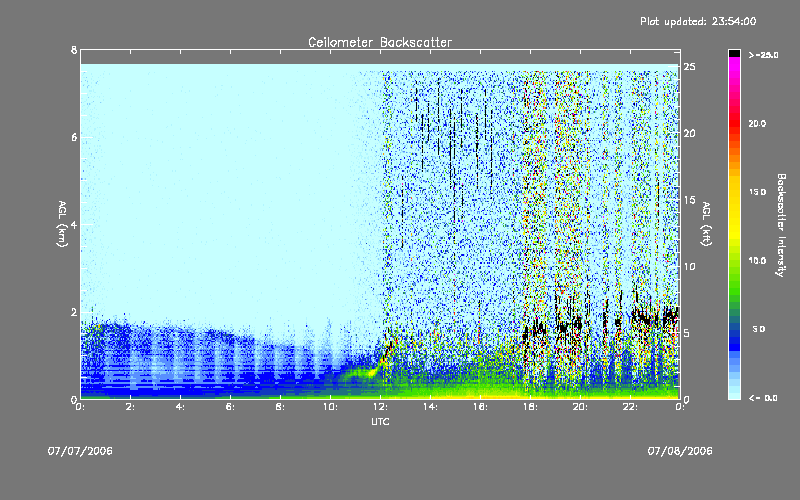Click the '8:' hour tick on the UTC axis

(x=280, y=407)
